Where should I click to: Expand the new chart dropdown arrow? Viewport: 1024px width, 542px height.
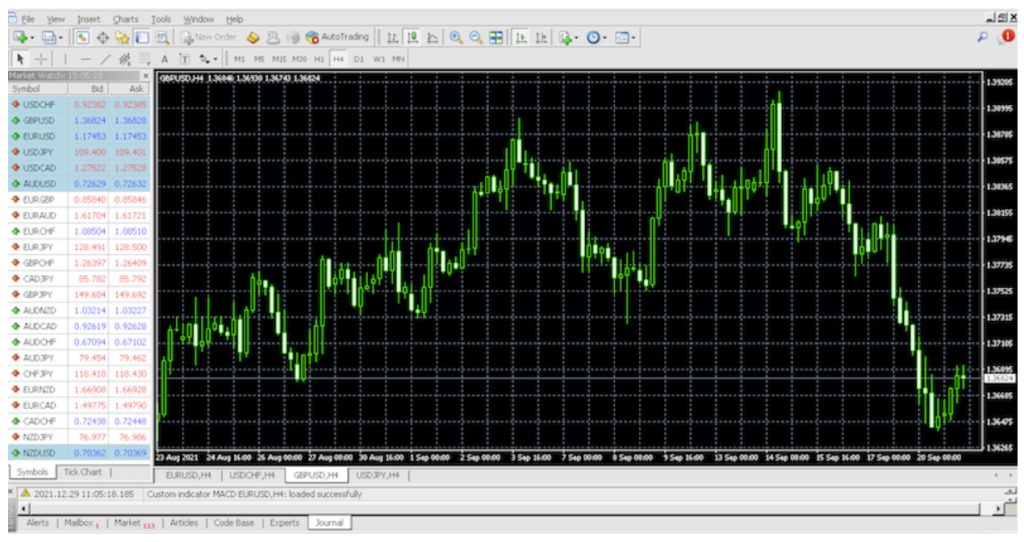click(x=33, y=37)
